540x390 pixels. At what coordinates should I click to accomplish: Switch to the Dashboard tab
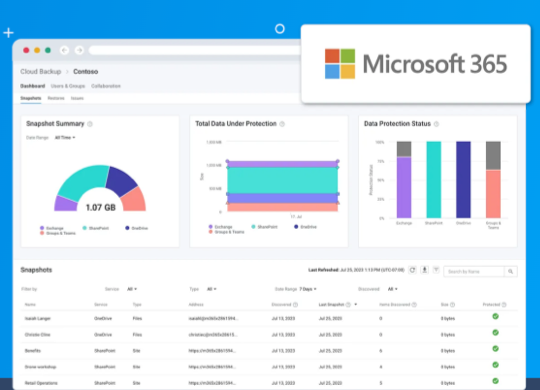(32, 86)
